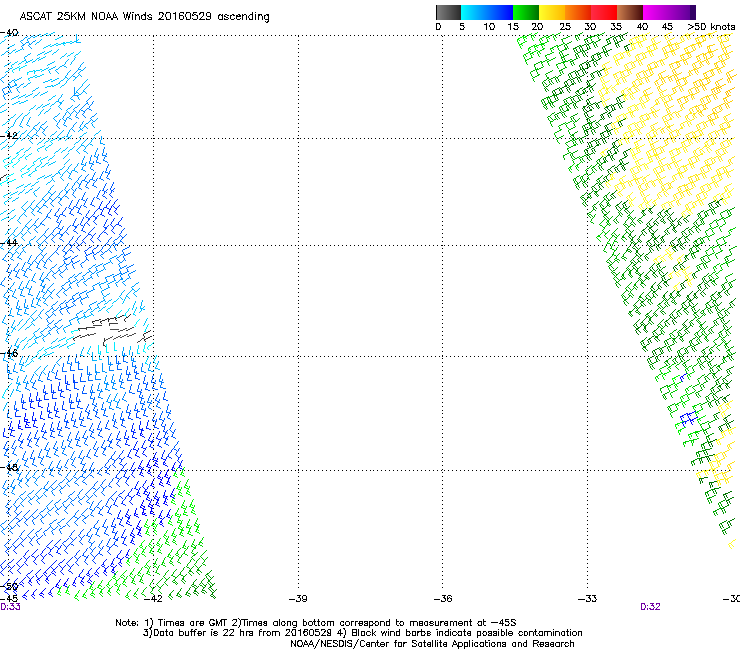Image resolution: width=740 pixels, height=650 pixels.
Task: Click the '-46' latitude label
Action: tap(9, 353)
